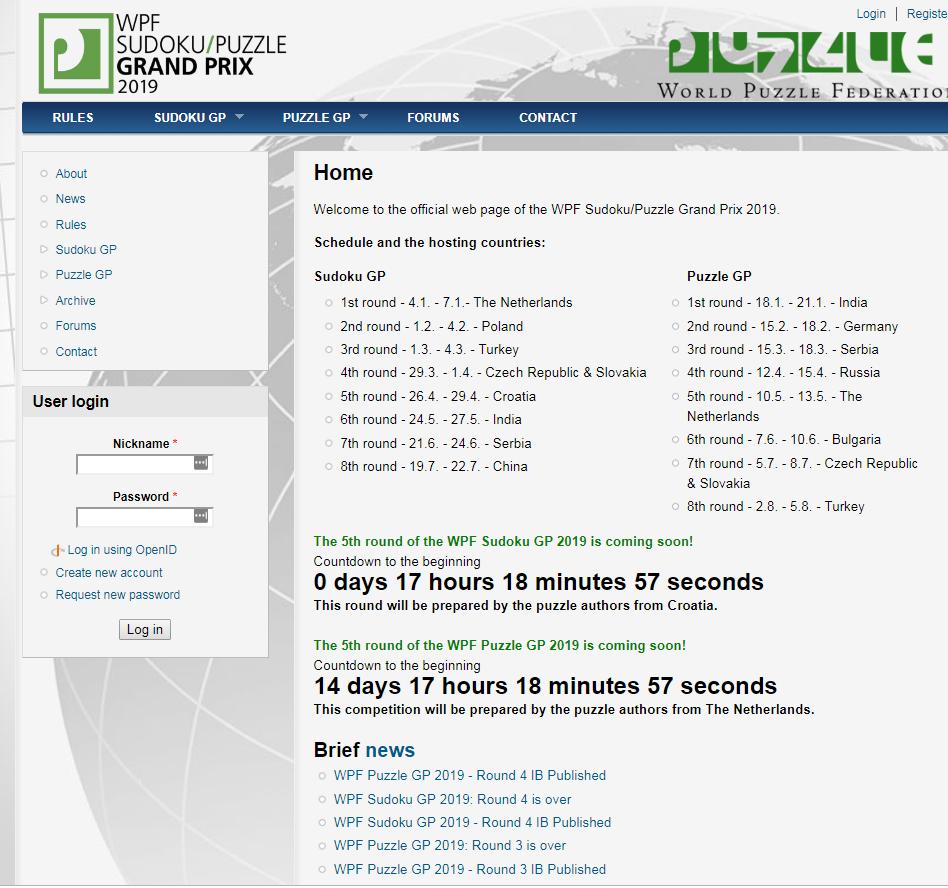Screen dimensions: 948x888
Task: Click the '0 days 17 hours' Sudoku countdown
Action: [x=538, y=582]
